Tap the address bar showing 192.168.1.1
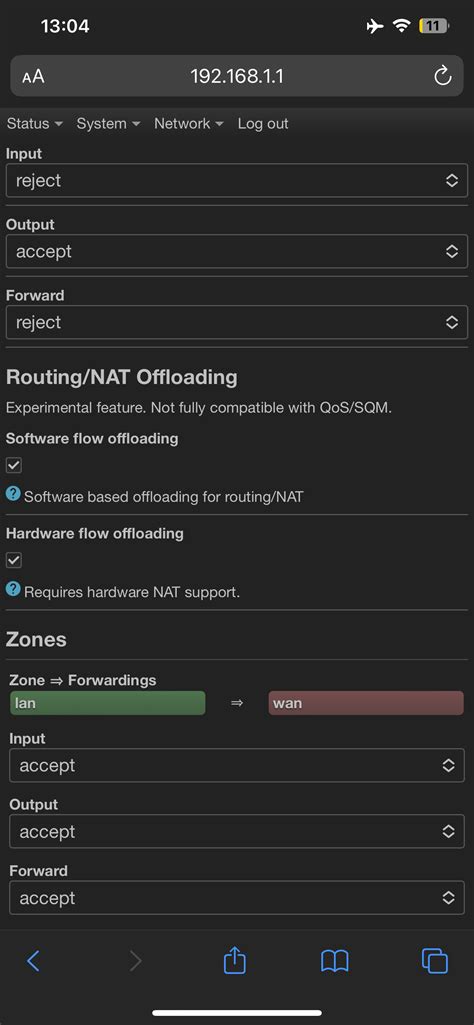The image size is (474, 1025). pyautogui.click(x=237, y=76)
